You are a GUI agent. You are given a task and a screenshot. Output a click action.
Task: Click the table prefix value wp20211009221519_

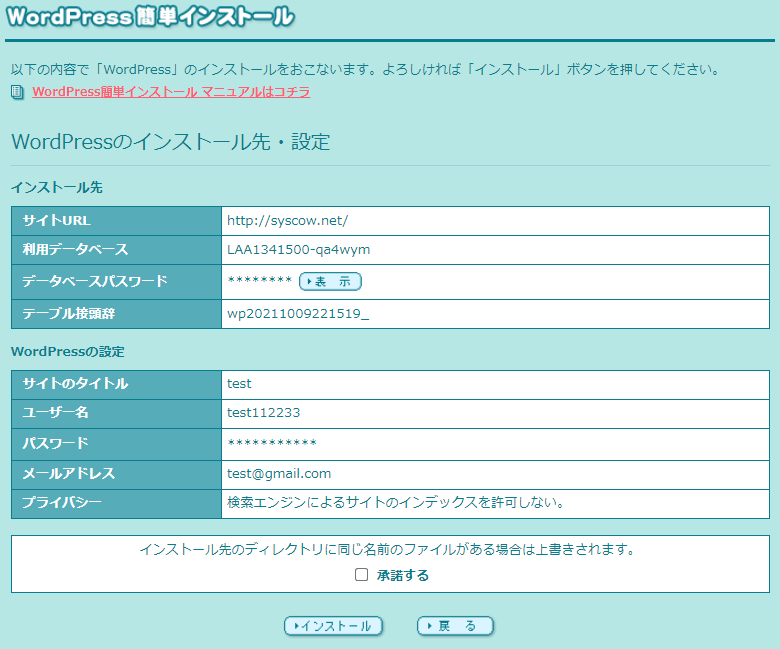click(297, 314)
